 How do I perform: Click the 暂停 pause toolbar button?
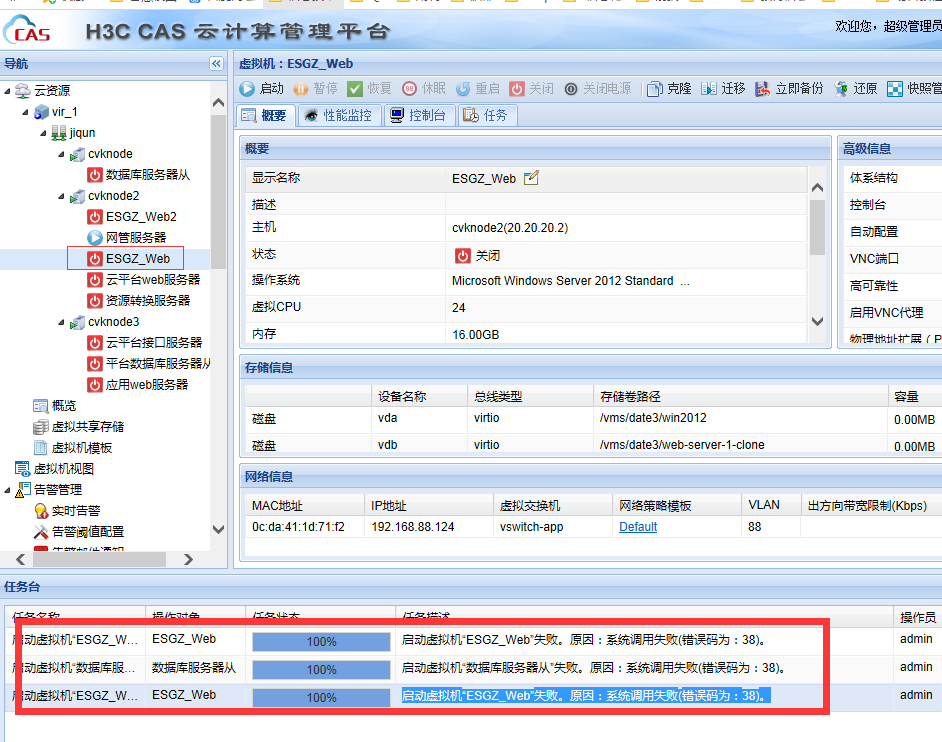[315, 89]
